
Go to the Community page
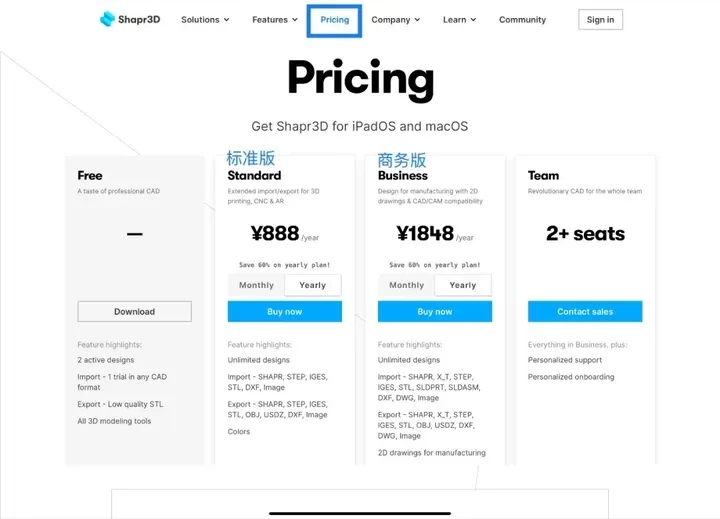pos(522,20)
